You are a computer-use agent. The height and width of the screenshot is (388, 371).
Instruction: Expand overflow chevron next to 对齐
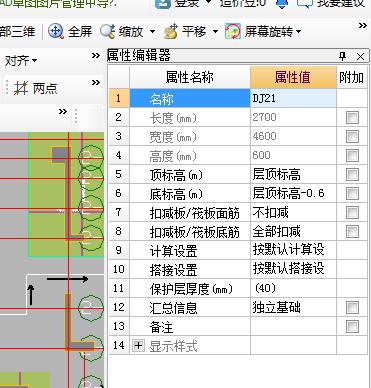[x=96, y=55]
